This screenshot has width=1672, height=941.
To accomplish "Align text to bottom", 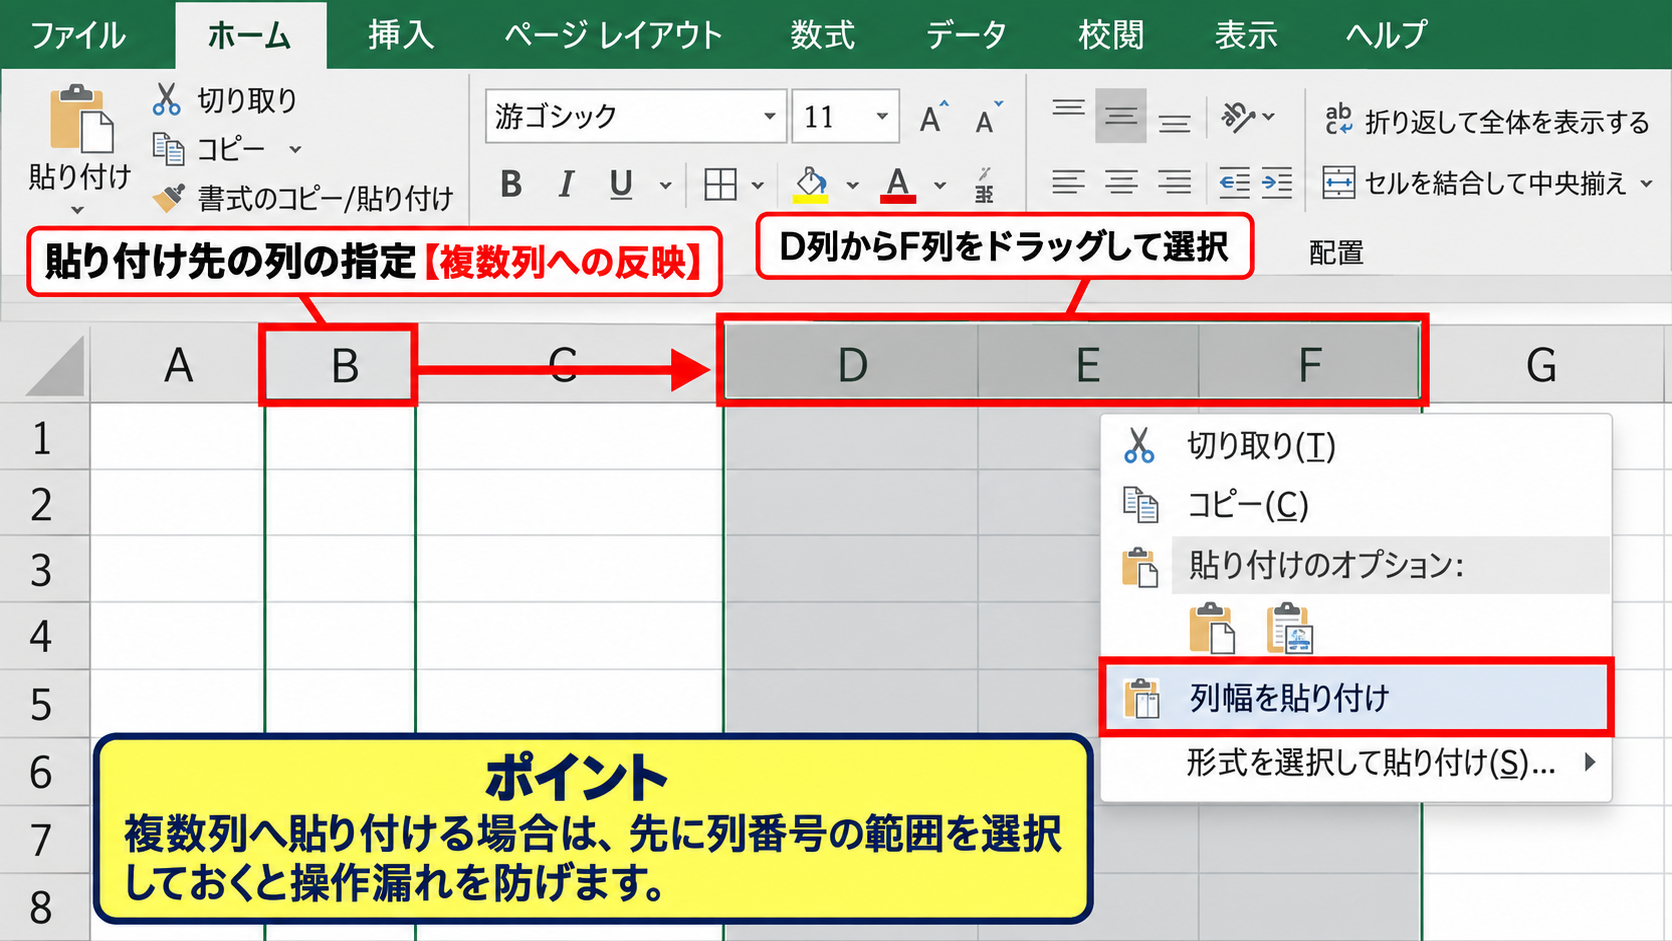I will tap(1174, 123).
